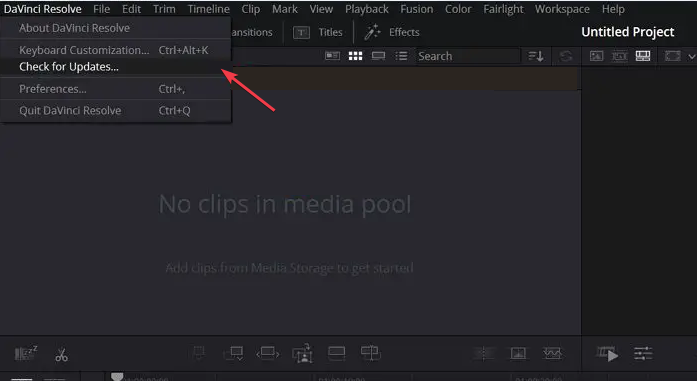Open the View menu
This screenshot has height=381, width=697.
coord(321,9)
